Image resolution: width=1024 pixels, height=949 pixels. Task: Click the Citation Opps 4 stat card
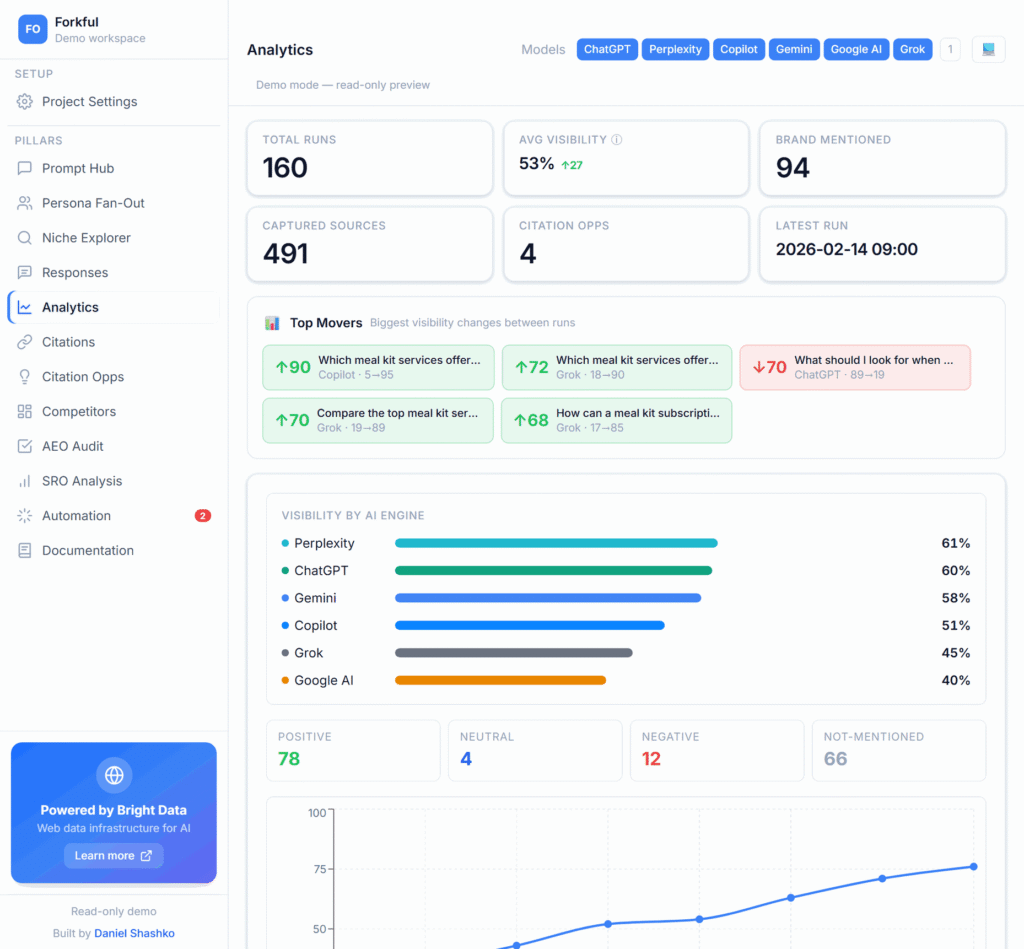(626, 244)
